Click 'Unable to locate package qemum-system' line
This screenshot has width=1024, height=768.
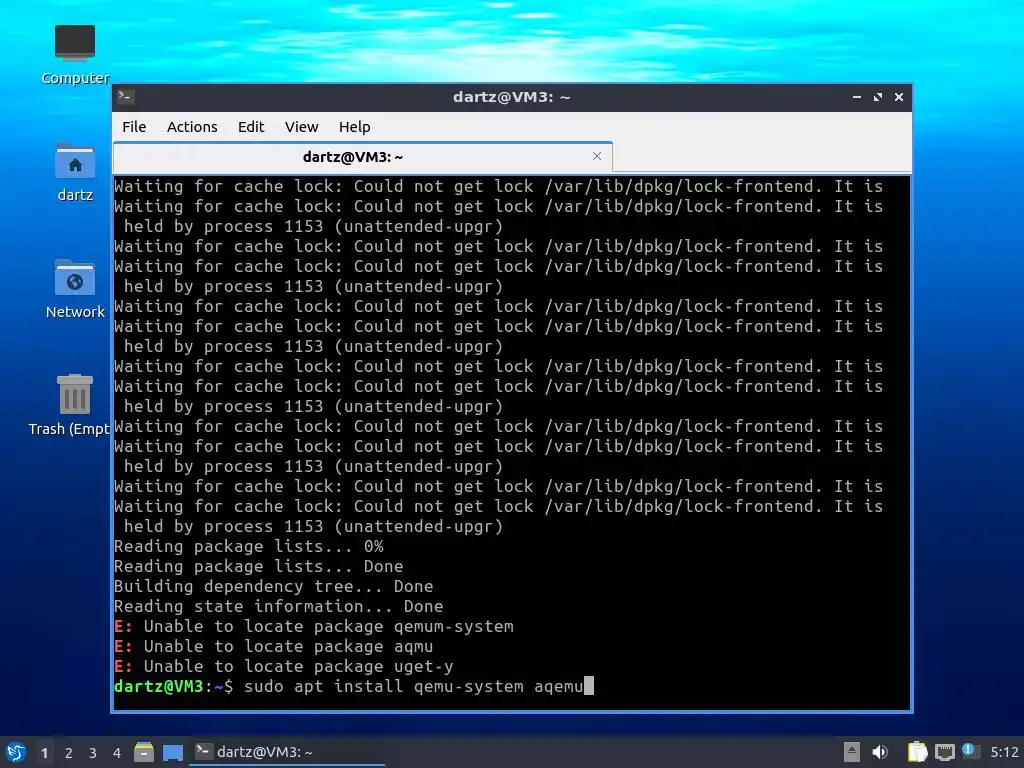(x=314, y=626)
